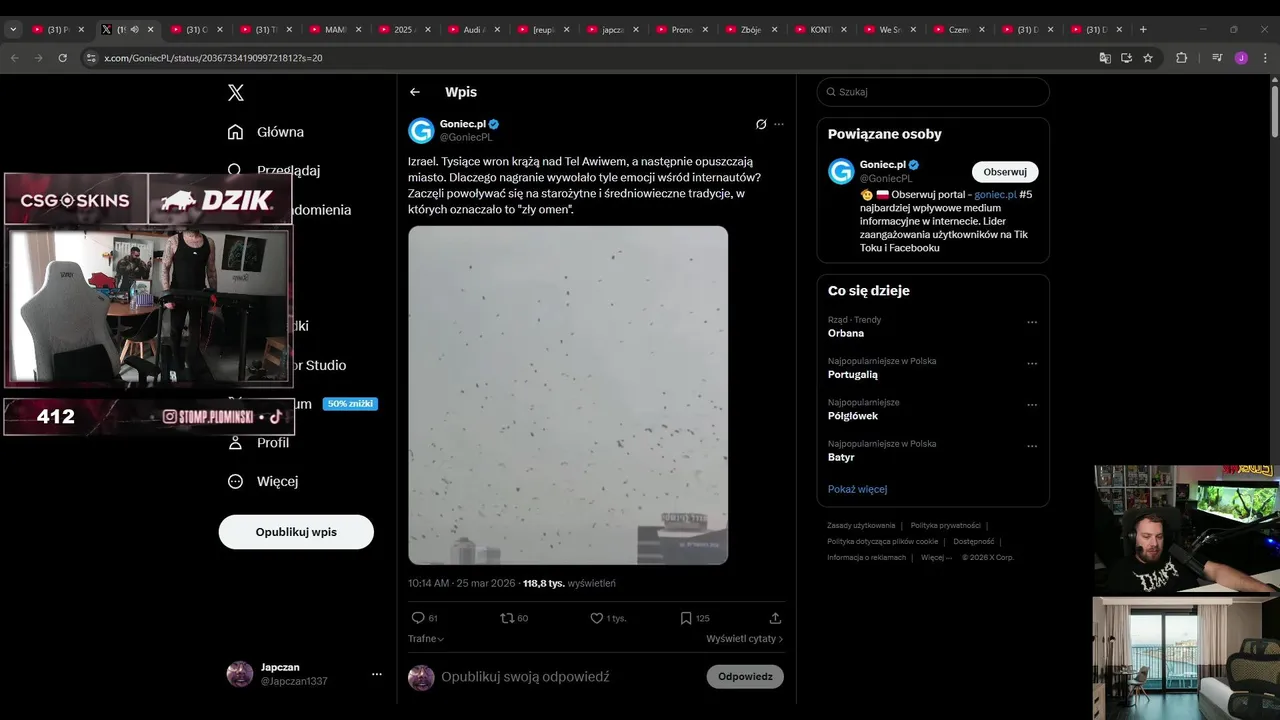
Task: Like the post via heart icon
Action: pos(596,618)
